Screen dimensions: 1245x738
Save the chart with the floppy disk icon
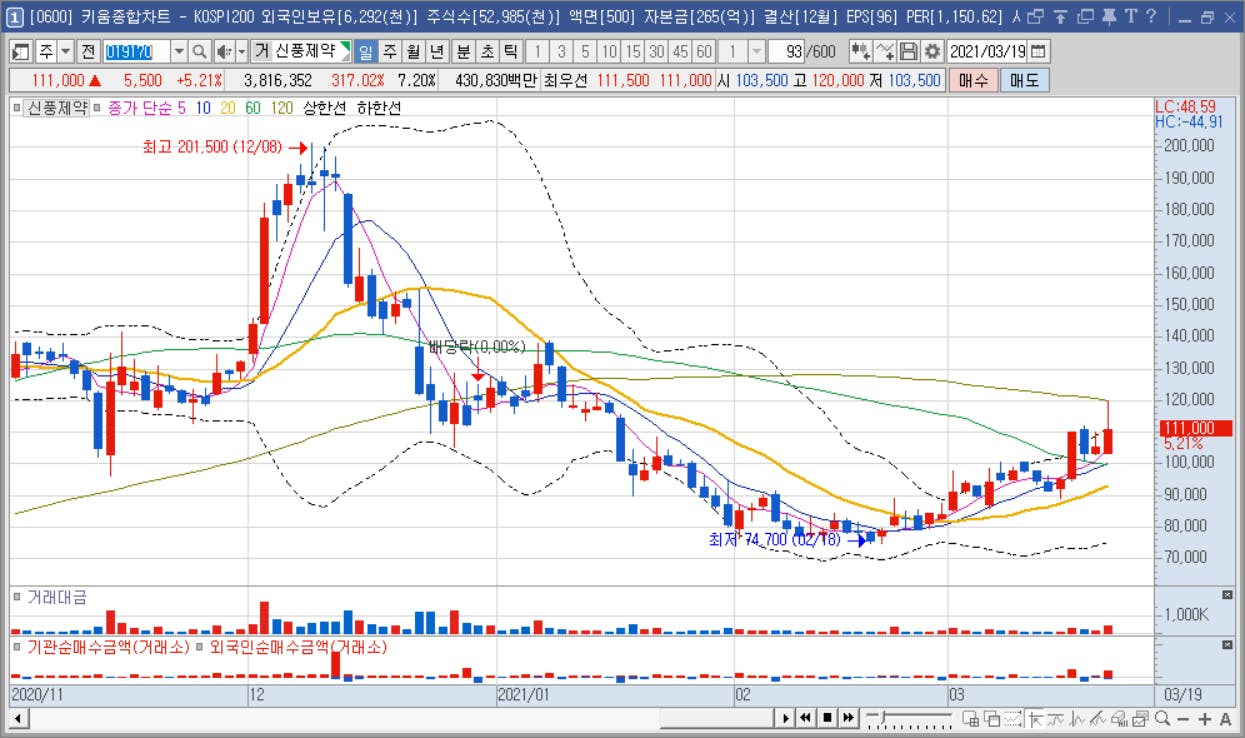point(909,51)
